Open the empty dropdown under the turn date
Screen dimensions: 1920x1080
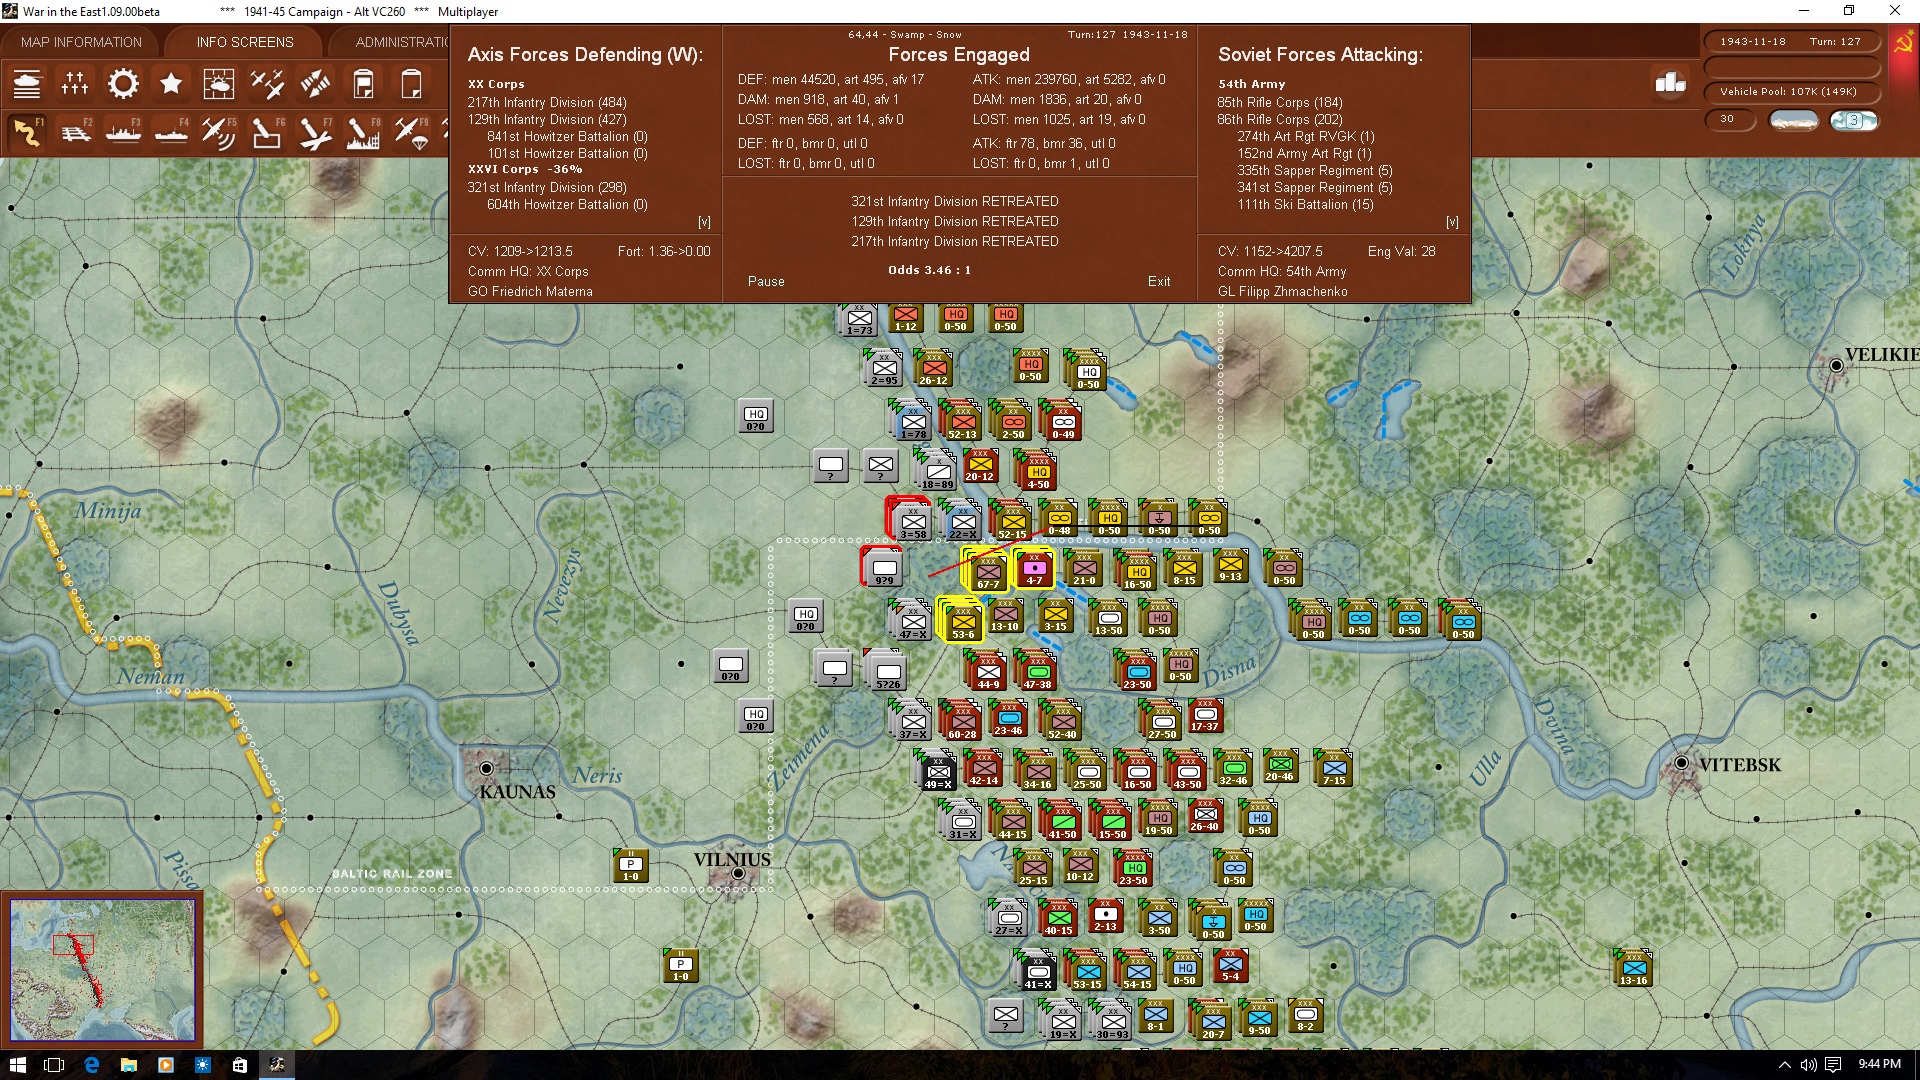pyautogui.click(x=1793, y=67)
